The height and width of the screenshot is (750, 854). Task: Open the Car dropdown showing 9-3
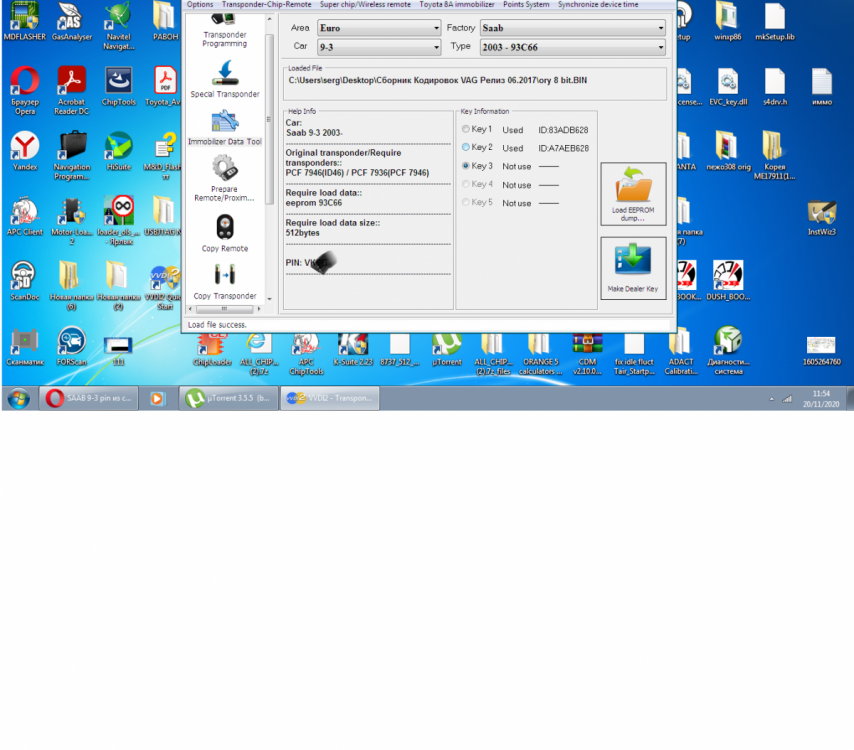pyautogui.click(x=379, y=47)
